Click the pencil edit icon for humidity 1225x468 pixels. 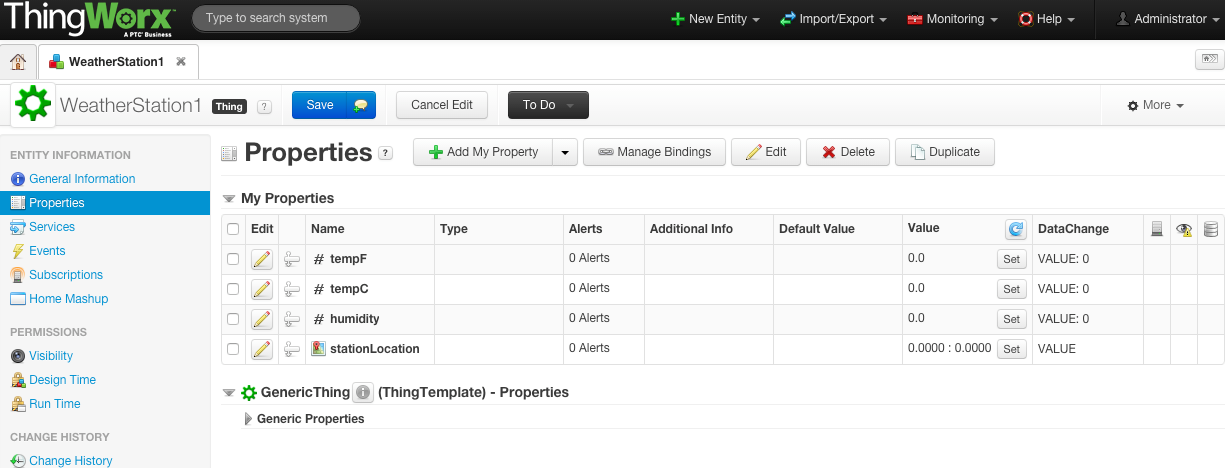click(x=261, y=319)
